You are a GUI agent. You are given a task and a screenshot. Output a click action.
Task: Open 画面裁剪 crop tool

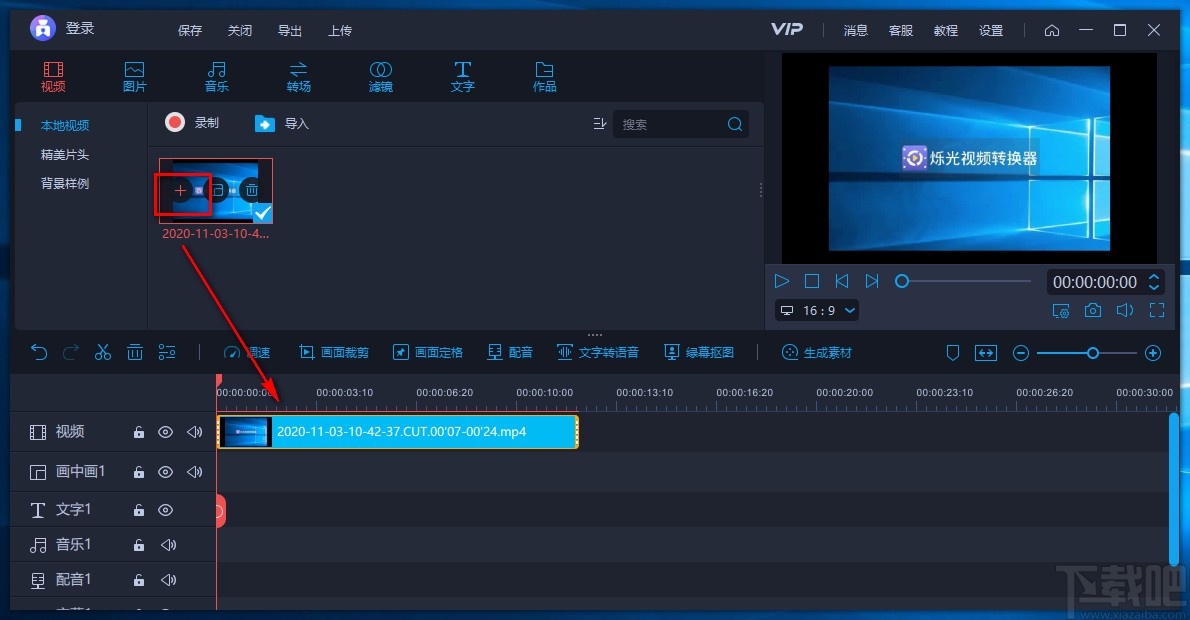334,352
